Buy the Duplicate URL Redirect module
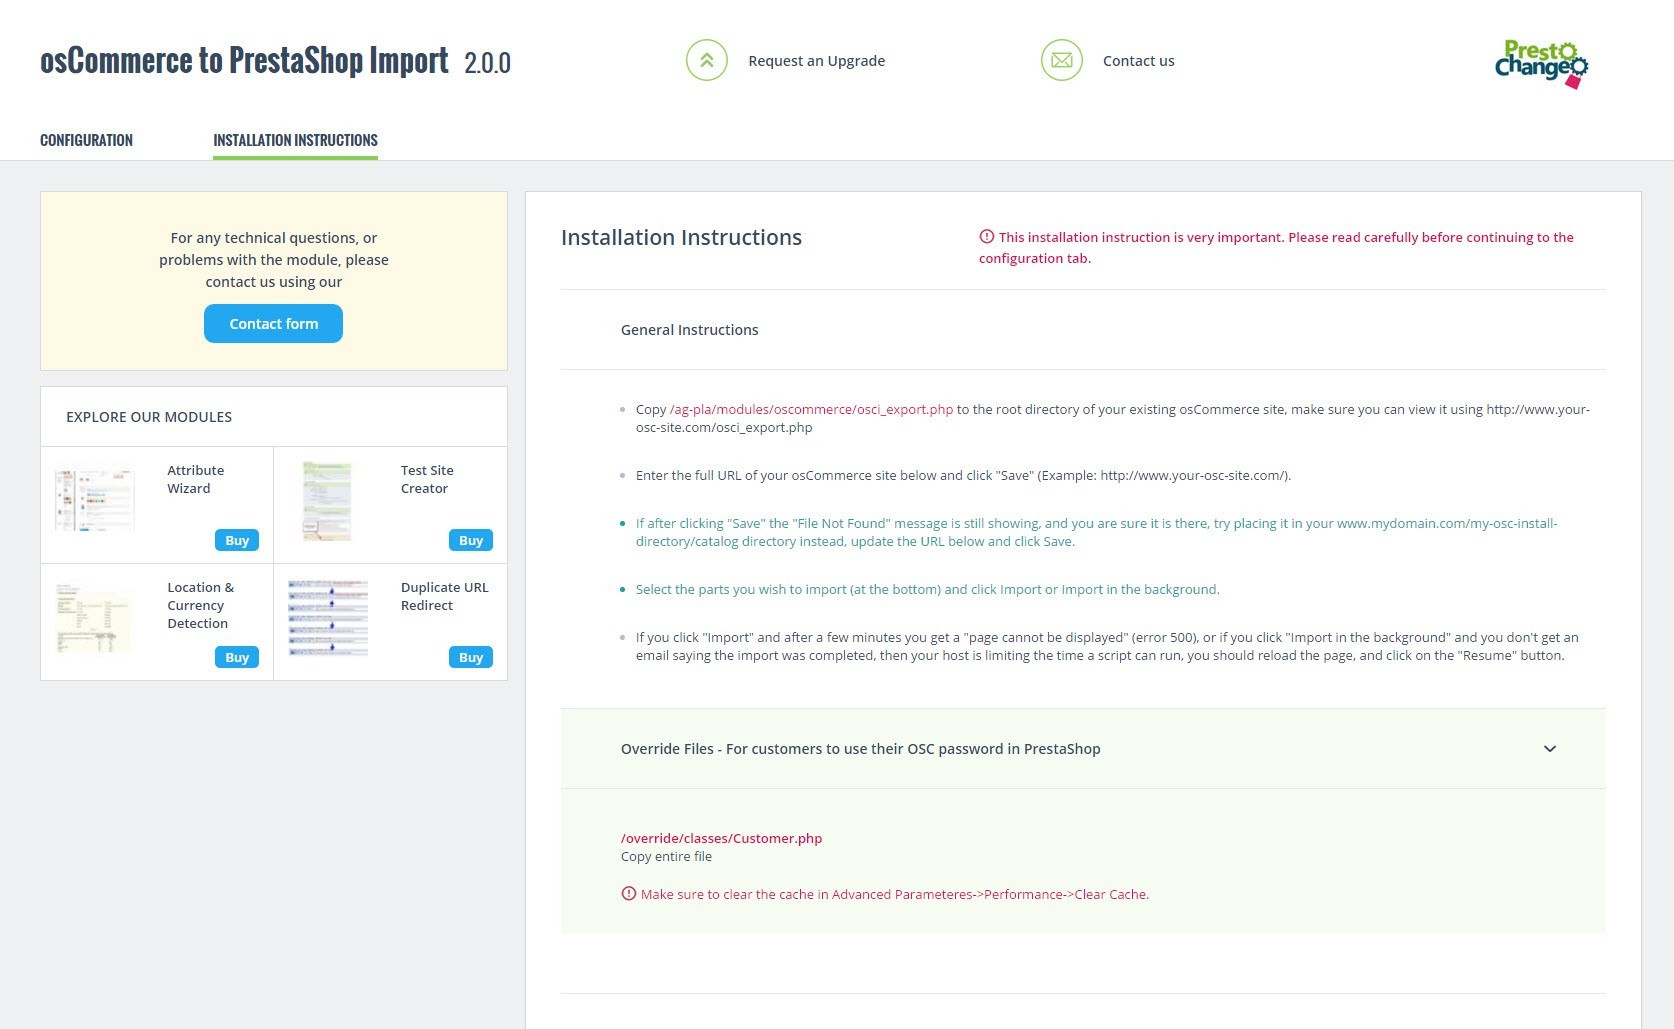 [471, 657]
